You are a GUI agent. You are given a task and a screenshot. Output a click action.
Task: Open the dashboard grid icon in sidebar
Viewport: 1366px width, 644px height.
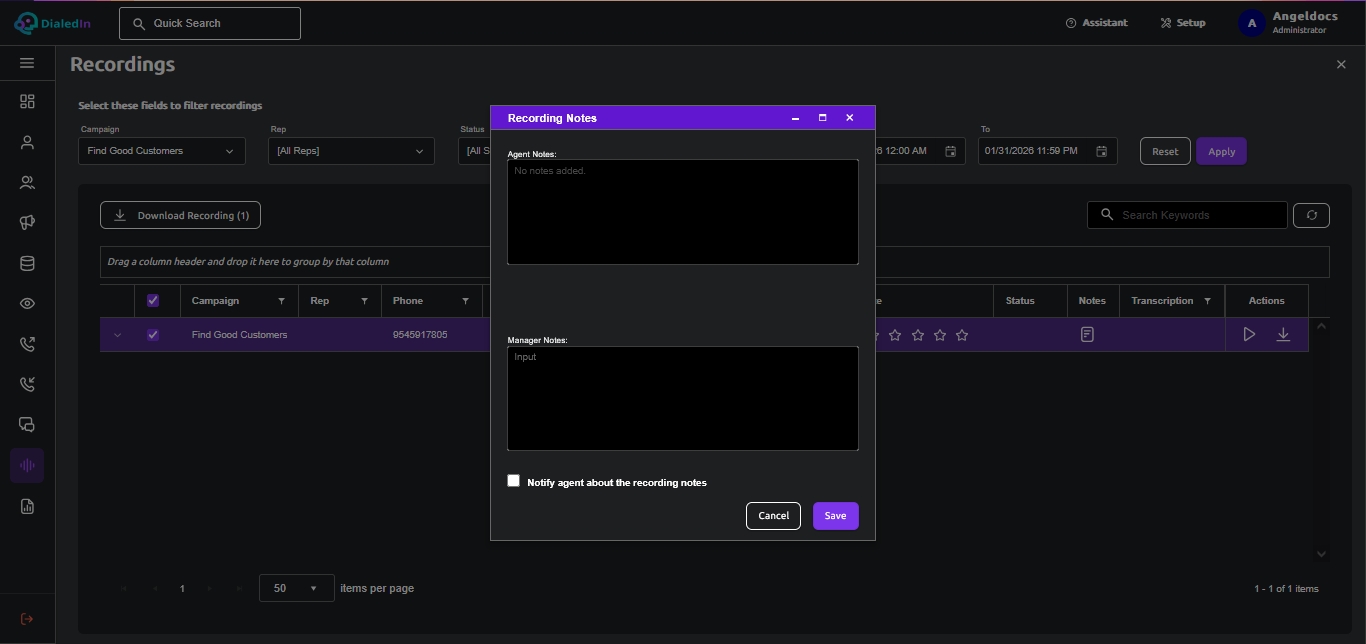[x=27, y=101]
